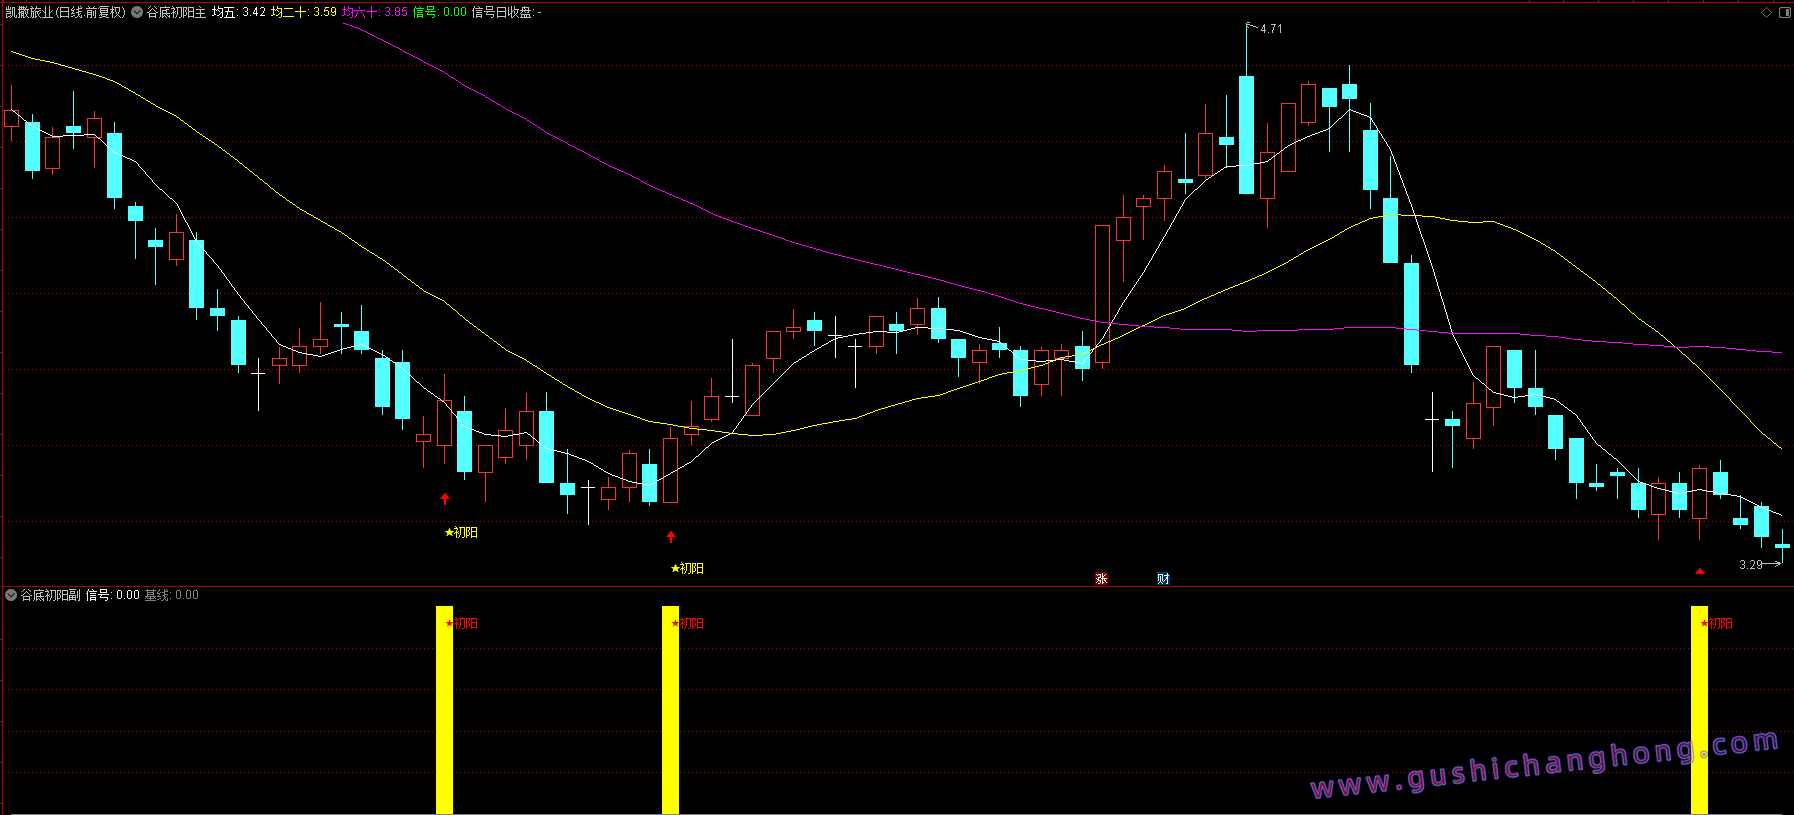Screen dimensions: 1794x815
Task: Click the 信号日收盘 label
Action: tap(506, 12)
